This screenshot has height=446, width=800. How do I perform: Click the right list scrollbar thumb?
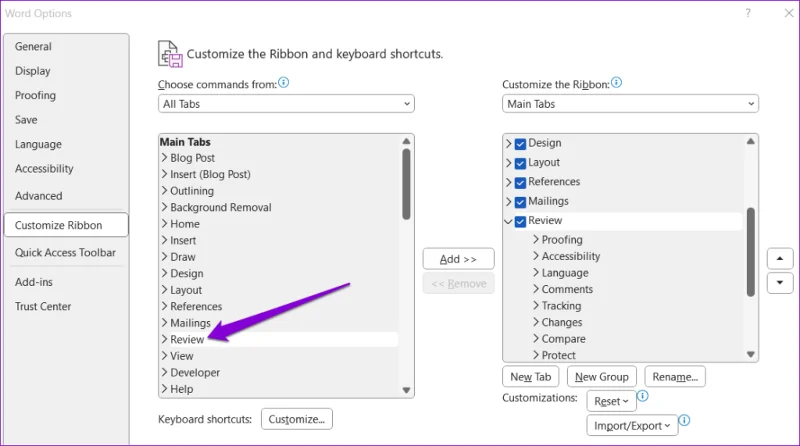pos(751,252)
